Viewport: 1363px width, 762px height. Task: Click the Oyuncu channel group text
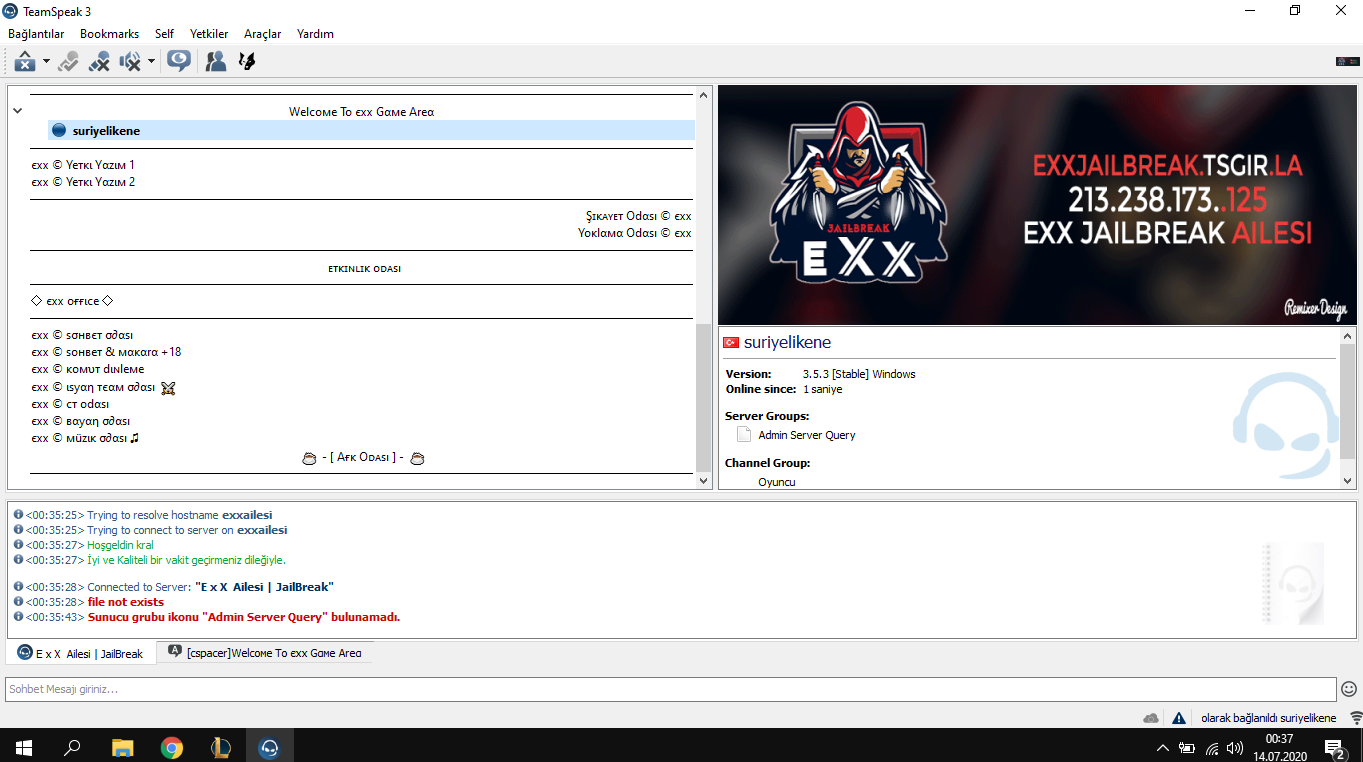(777, 482)
